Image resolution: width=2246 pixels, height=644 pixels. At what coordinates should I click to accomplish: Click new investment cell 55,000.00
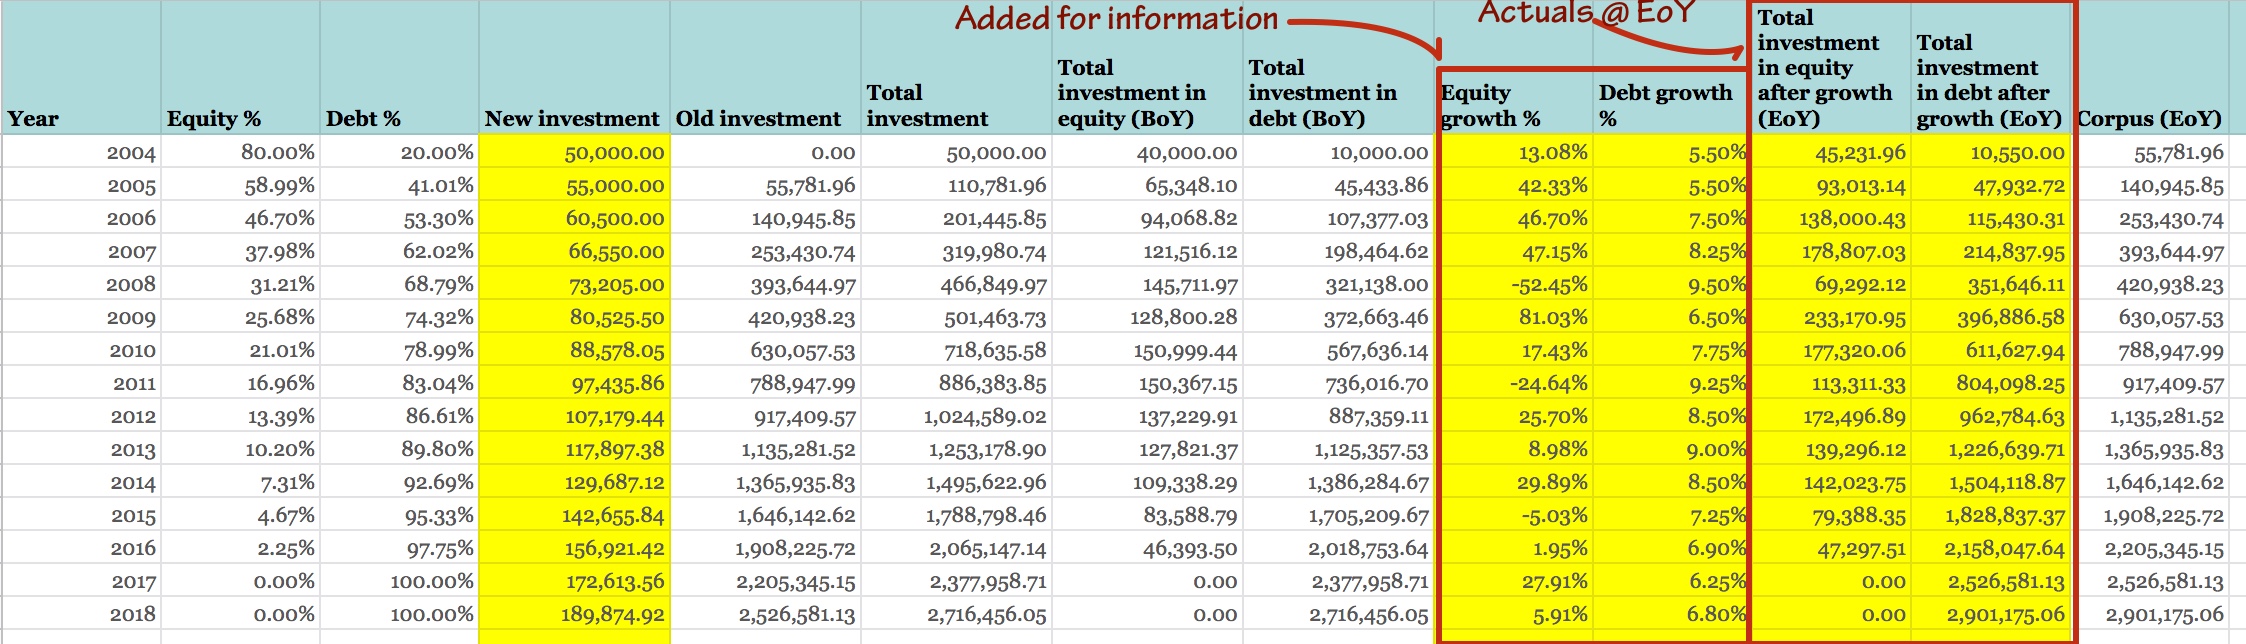(x=574, y=185)
